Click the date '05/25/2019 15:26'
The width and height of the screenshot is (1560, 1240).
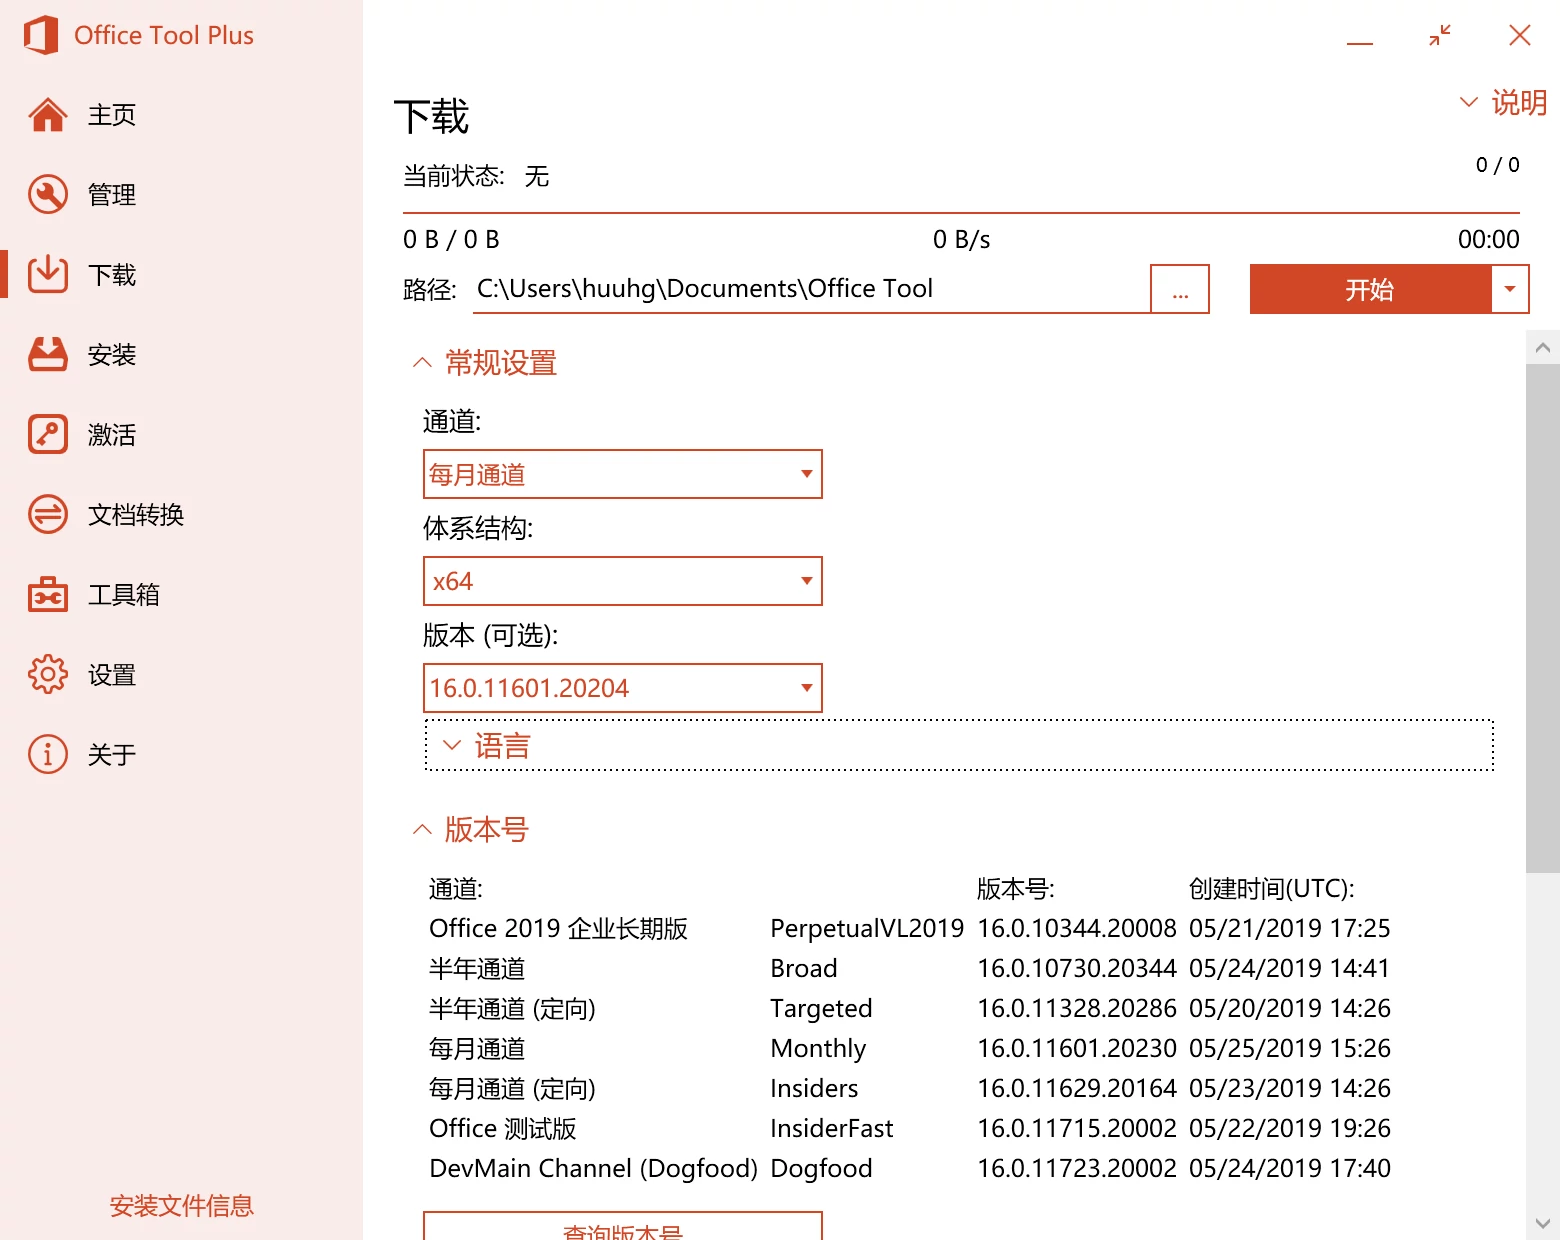1290,1049
